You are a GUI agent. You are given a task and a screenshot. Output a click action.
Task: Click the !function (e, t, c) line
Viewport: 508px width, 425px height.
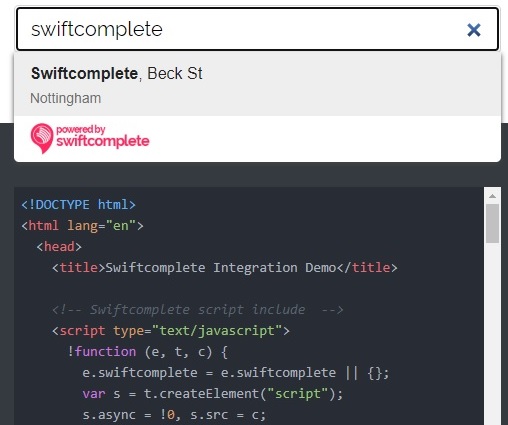click(x=148, y=352)
